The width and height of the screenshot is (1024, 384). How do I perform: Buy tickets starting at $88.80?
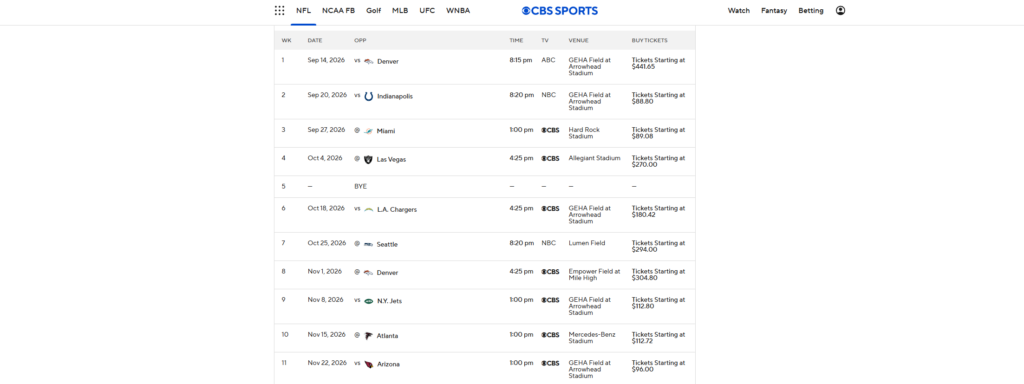pyautogui.click(x=658, y=98)
